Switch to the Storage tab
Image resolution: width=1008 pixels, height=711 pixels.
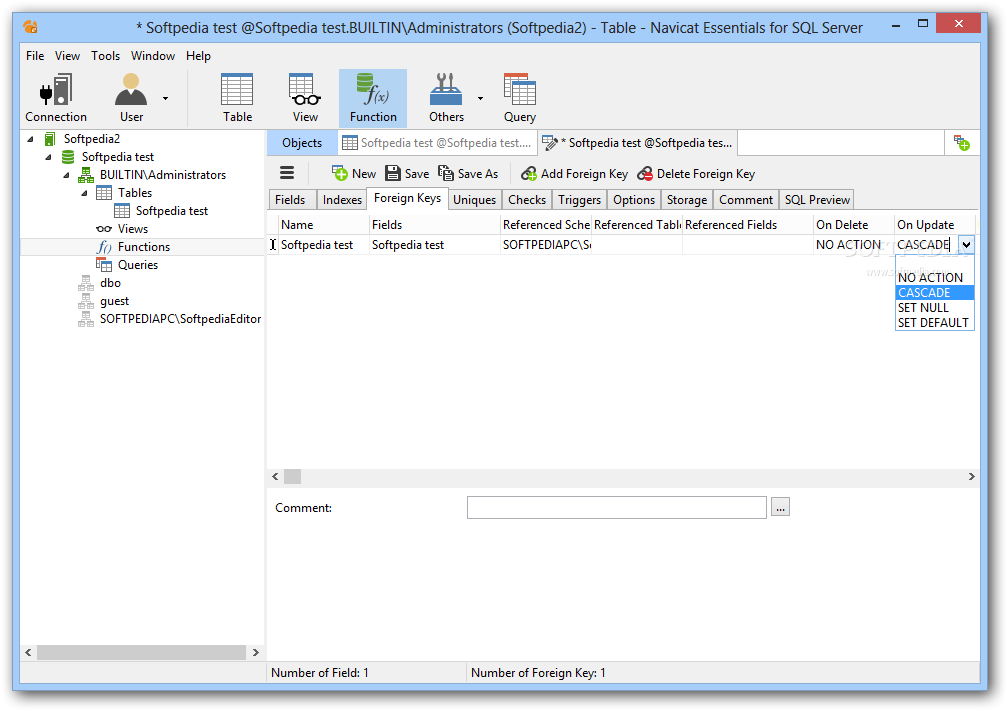point(687,200)
